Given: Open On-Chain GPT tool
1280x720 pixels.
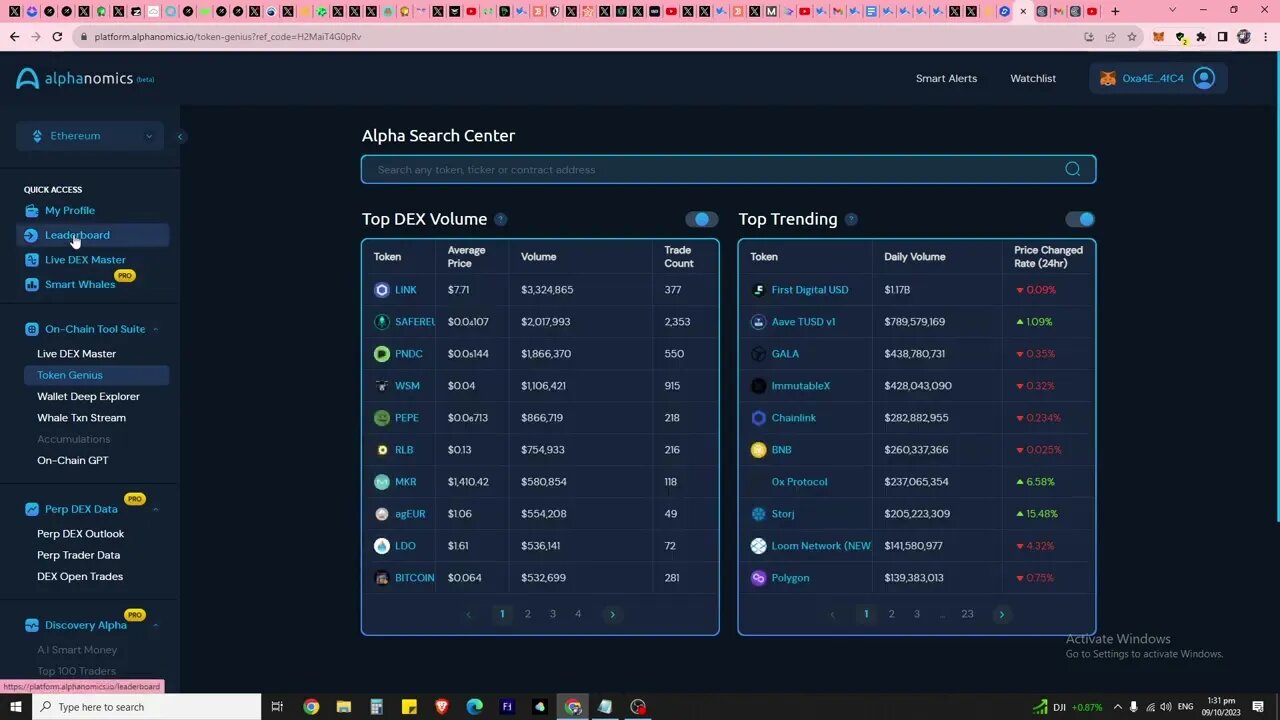Looking at the screenshot, I should tap(72, 461).
